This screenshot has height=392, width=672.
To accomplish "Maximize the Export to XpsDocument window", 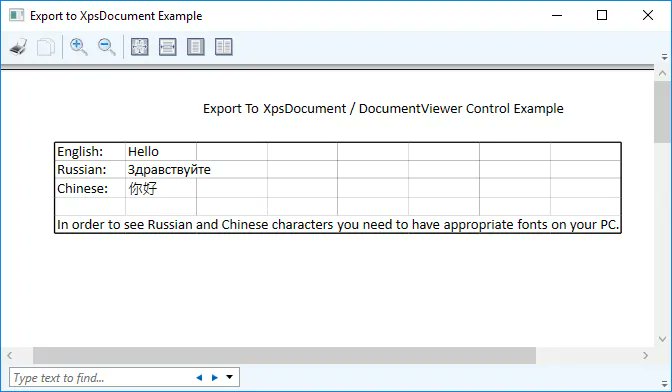I will point(602,15).
